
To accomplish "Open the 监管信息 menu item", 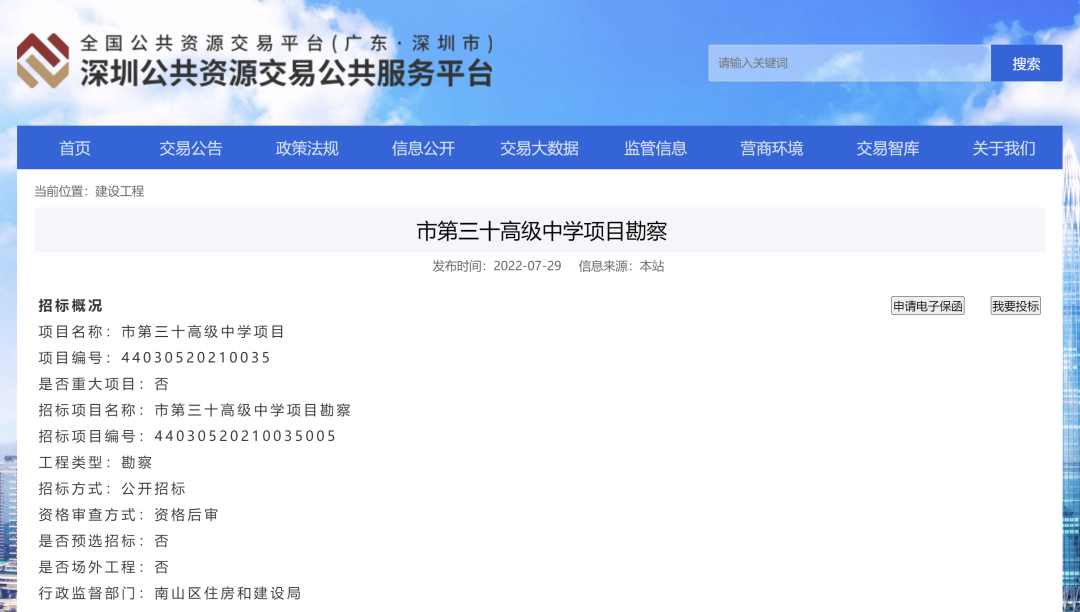I will (655, 147).
